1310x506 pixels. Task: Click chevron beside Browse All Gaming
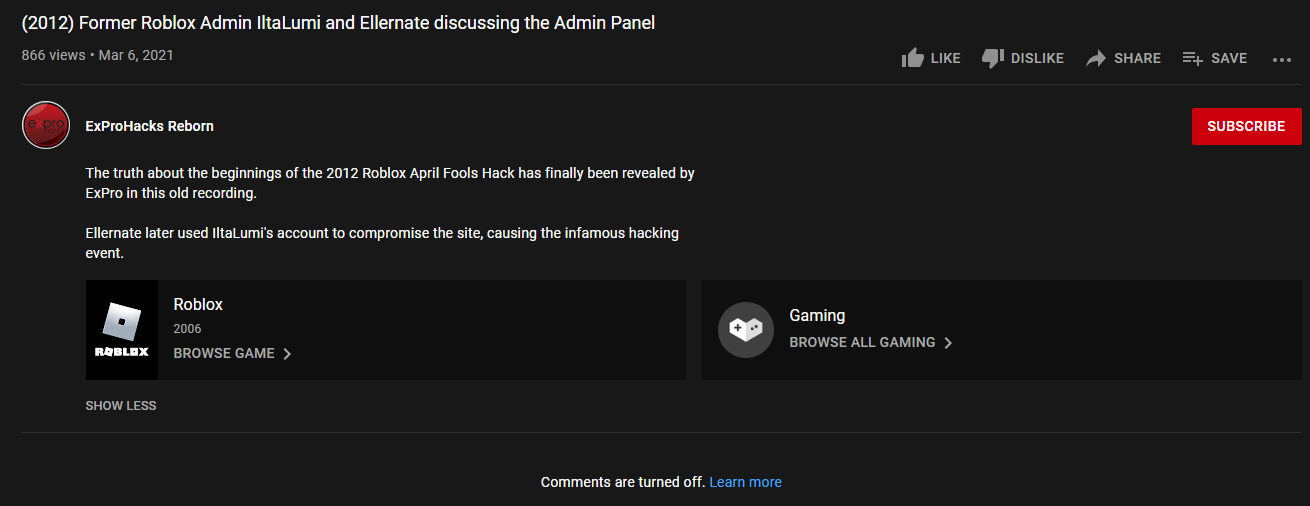[x=948, y=343]
